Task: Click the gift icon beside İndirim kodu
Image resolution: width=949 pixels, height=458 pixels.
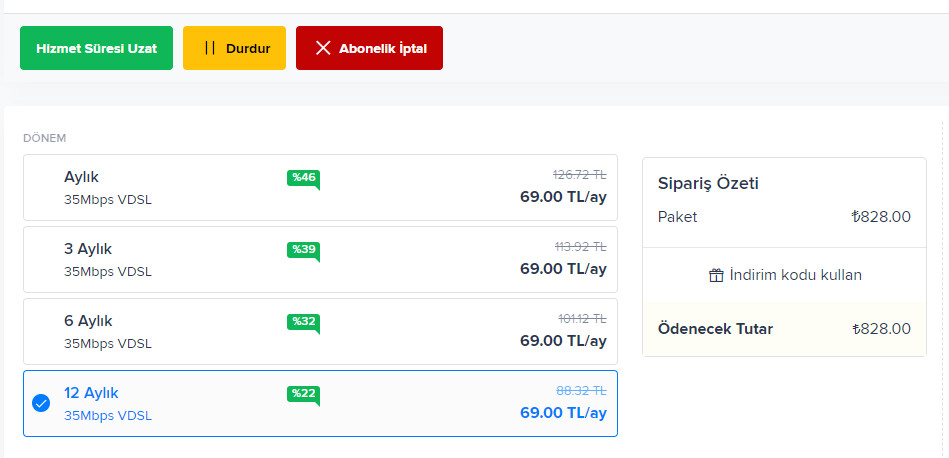Action: (716, 275)
